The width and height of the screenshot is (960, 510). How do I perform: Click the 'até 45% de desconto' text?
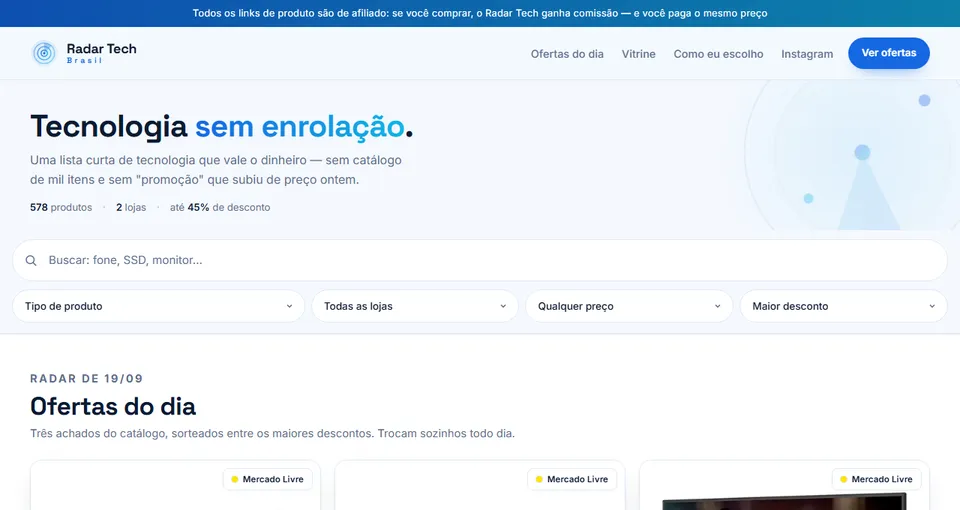[220, 208]
